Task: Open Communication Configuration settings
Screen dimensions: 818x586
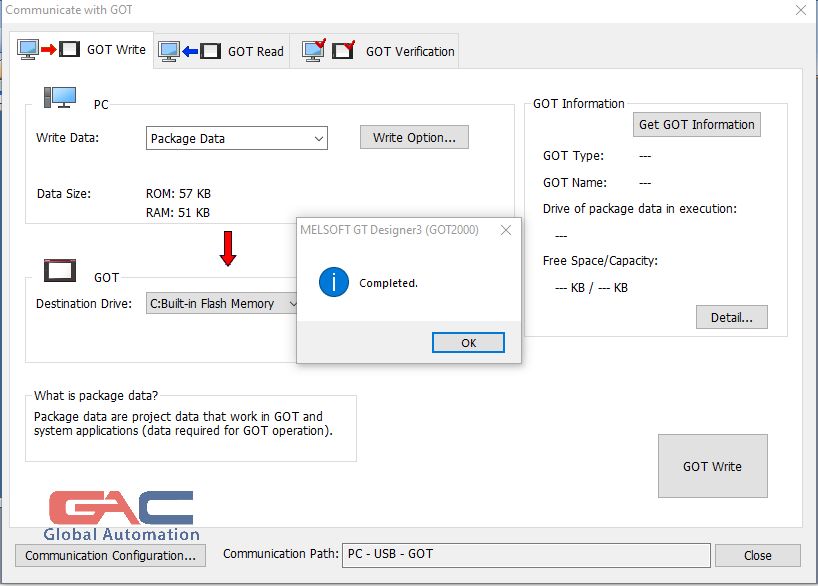Action: [x=111, y=555]
